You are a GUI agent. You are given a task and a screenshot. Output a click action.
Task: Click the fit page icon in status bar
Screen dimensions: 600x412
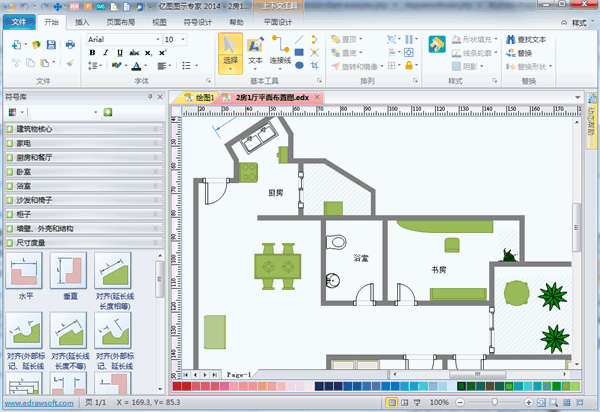(x=541, y=402)
